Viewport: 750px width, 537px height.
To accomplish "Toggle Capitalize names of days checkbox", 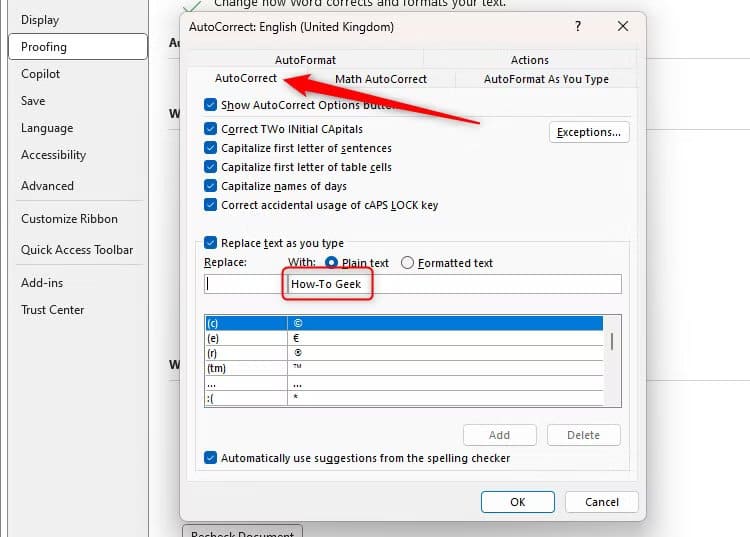I will (210, 186).
